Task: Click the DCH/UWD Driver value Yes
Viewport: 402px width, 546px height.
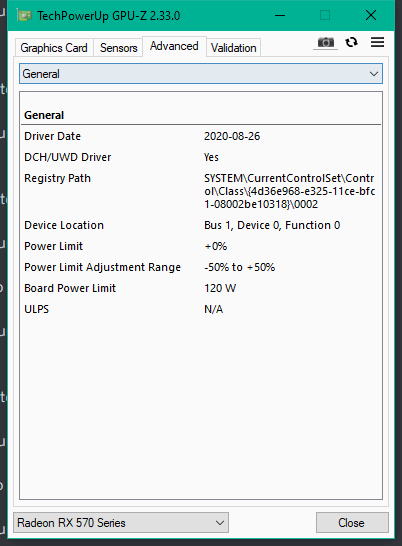Action: click(x=211, y=157)
